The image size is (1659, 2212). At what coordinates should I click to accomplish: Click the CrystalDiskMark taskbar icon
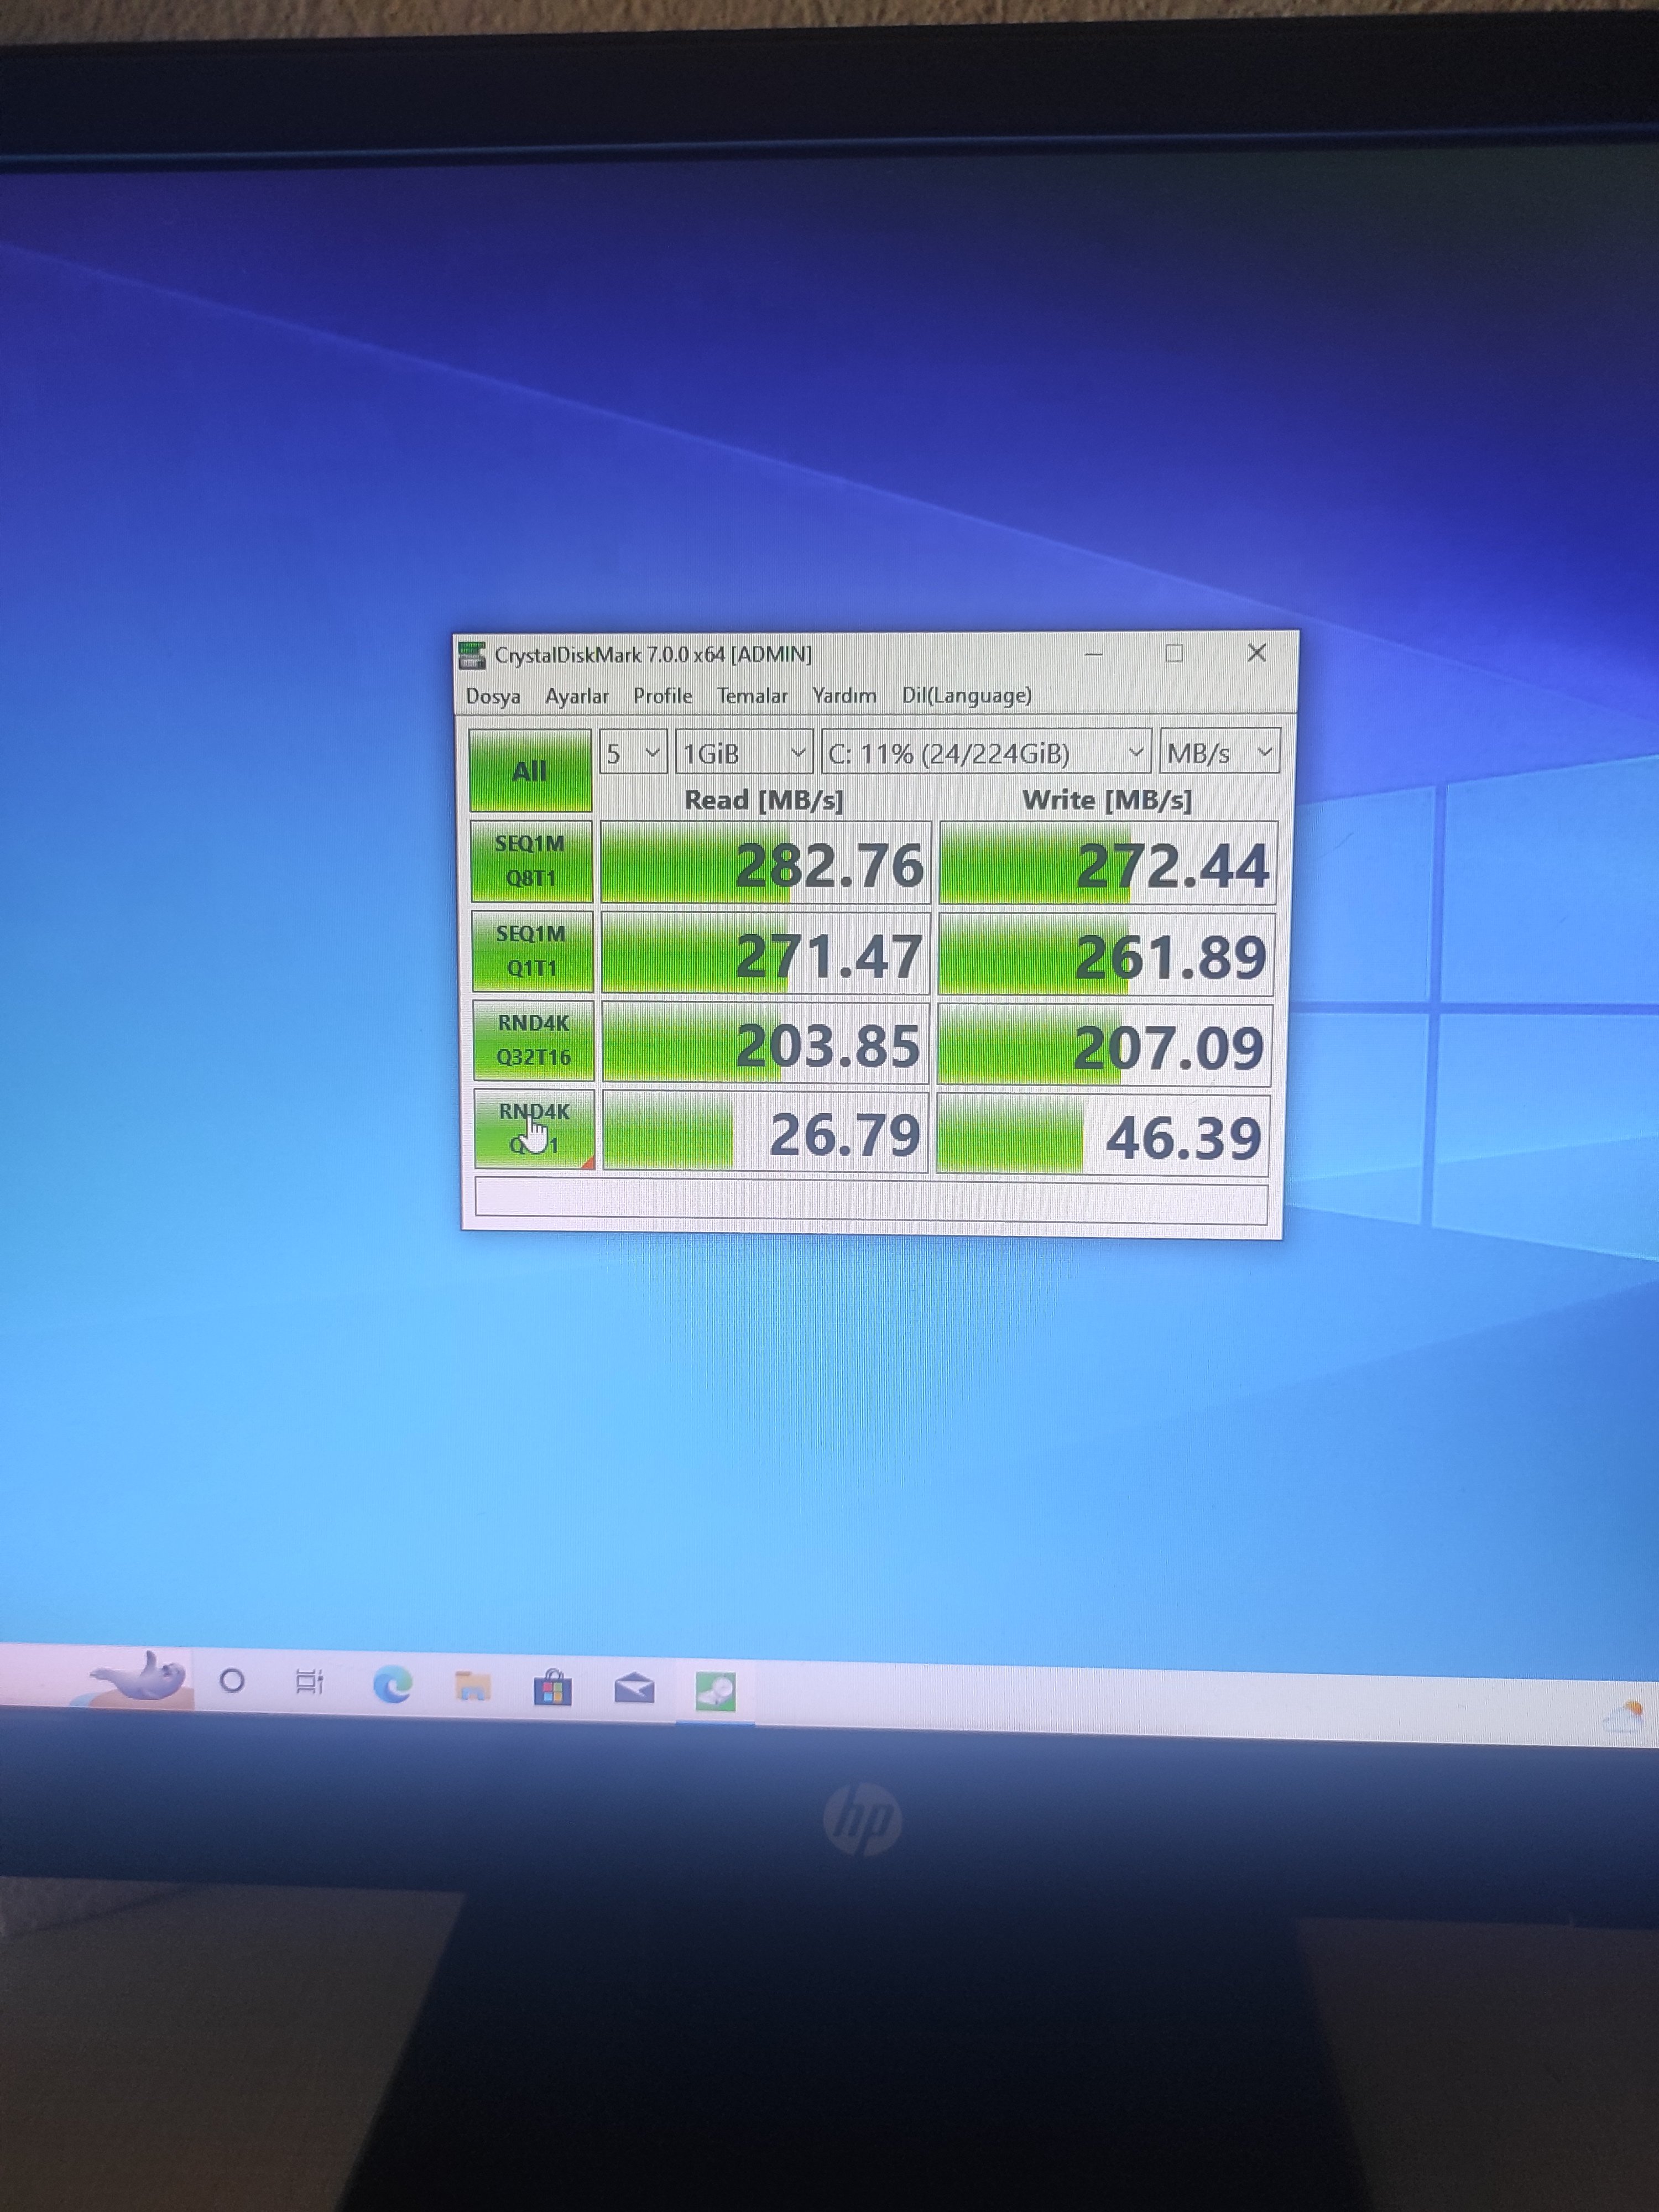715,1692
